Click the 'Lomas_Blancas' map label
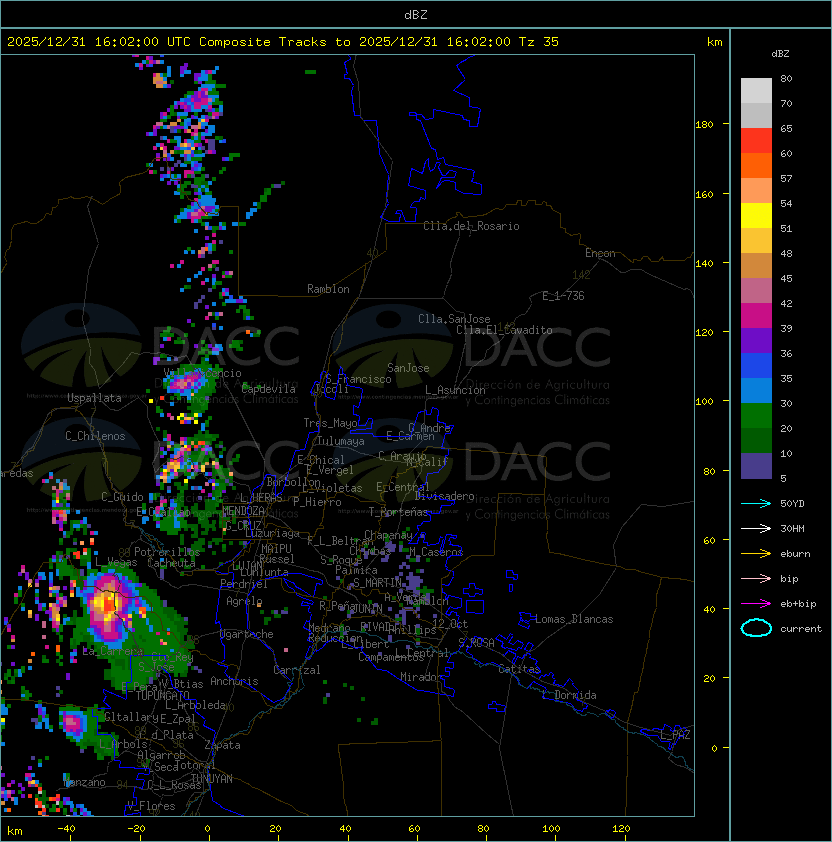The width and height of the screenshot is (832, 842). tap(574, 619)
